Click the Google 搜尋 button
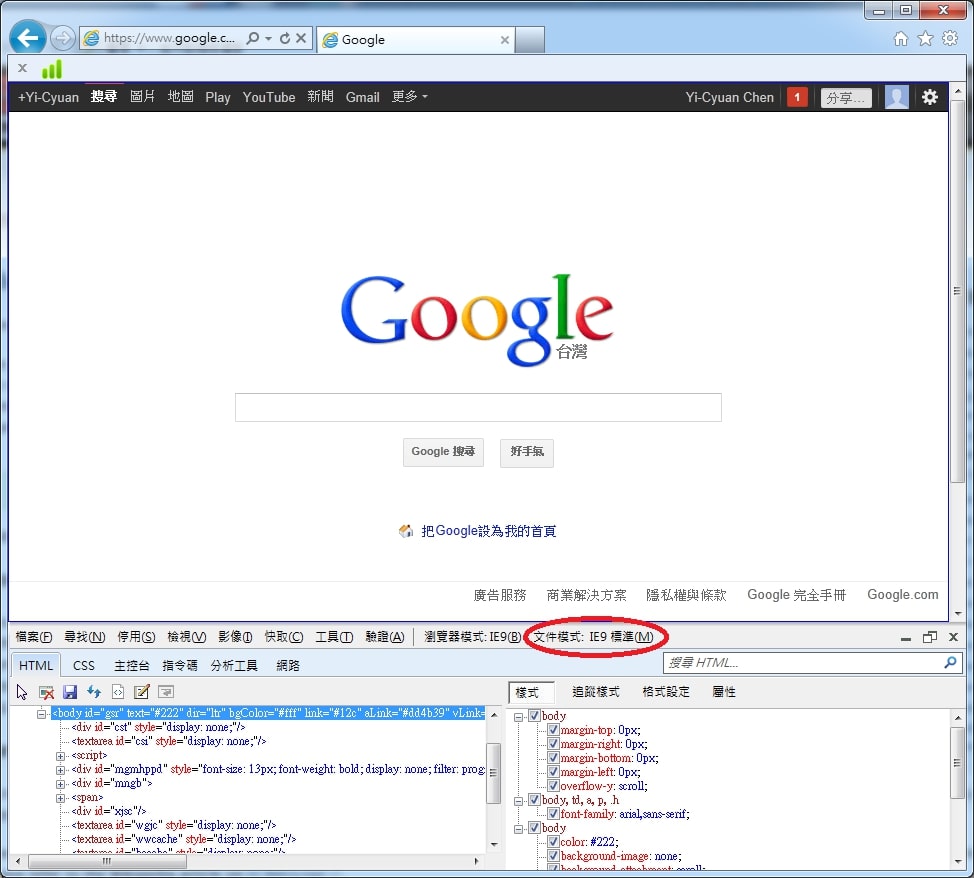 [x=443, y=452]
